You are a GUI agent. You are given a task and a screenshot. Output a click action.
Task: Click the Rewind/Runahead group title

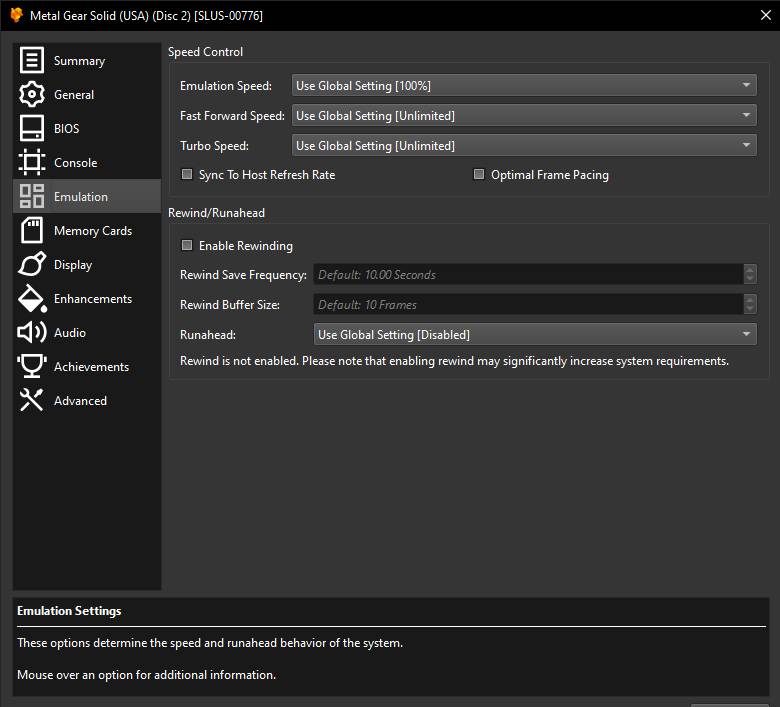[x=216, y=213]
